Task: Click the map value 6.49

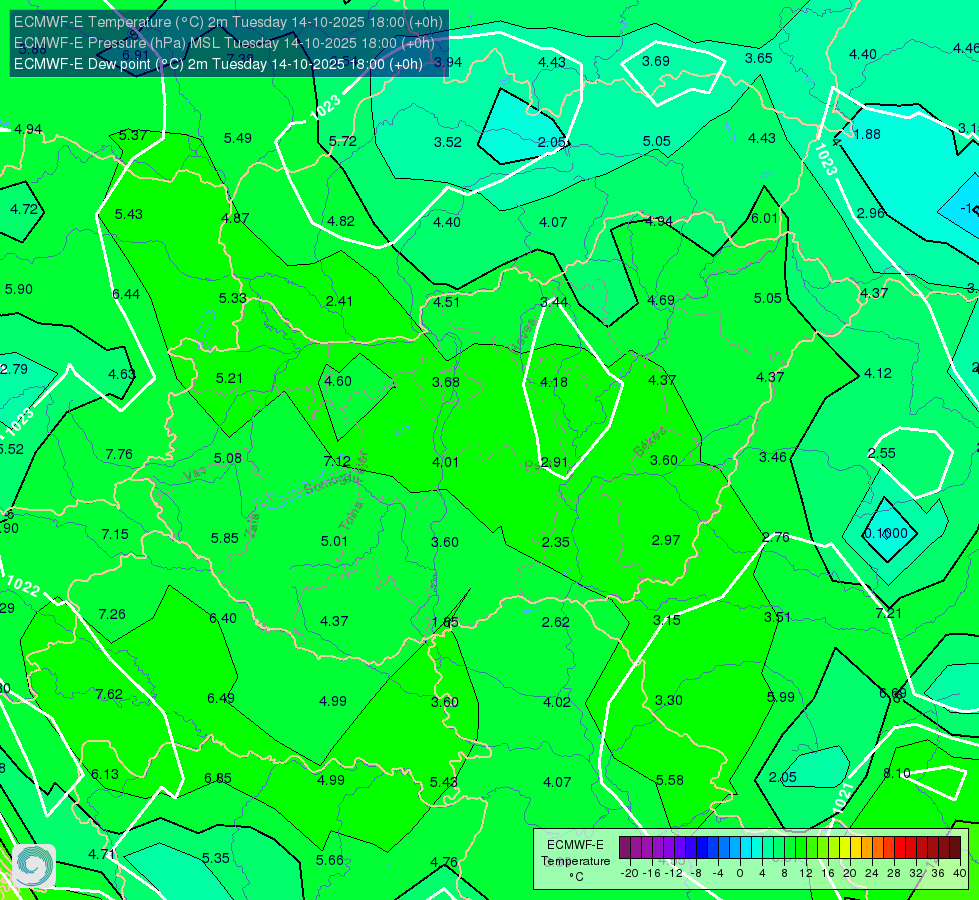Action: coord(220,698)
